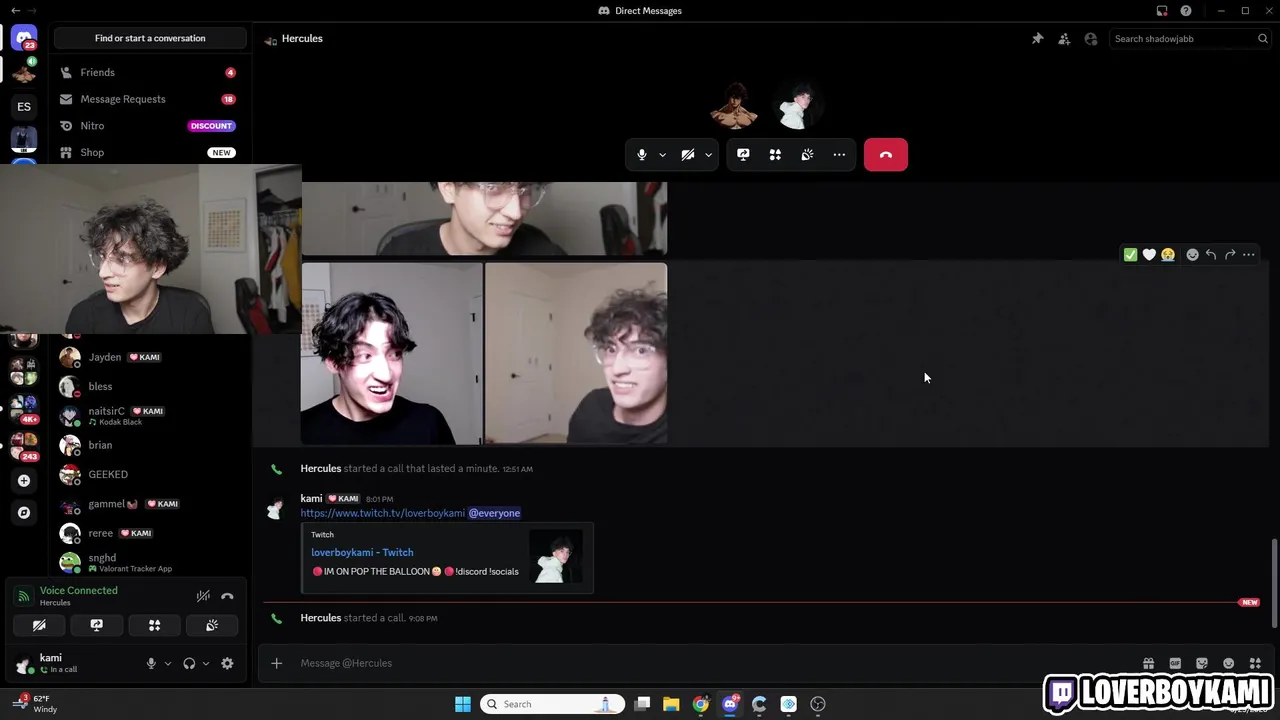This screenshot has height=720, width=1280.
Task: Share screen from voice panel
Action: pyautogui.click(x=97, y=625)
